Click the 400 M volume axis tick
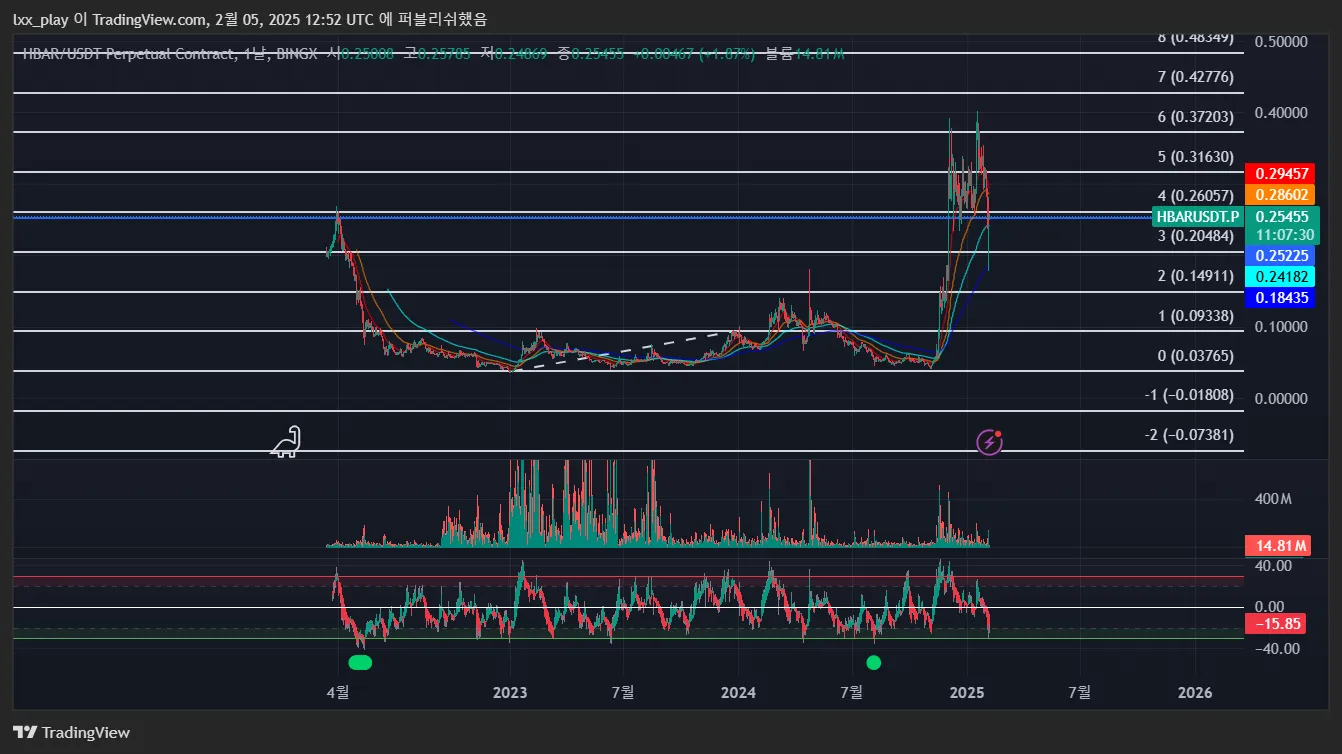This screenshot has width=1342, height=754. (1273, 499)
